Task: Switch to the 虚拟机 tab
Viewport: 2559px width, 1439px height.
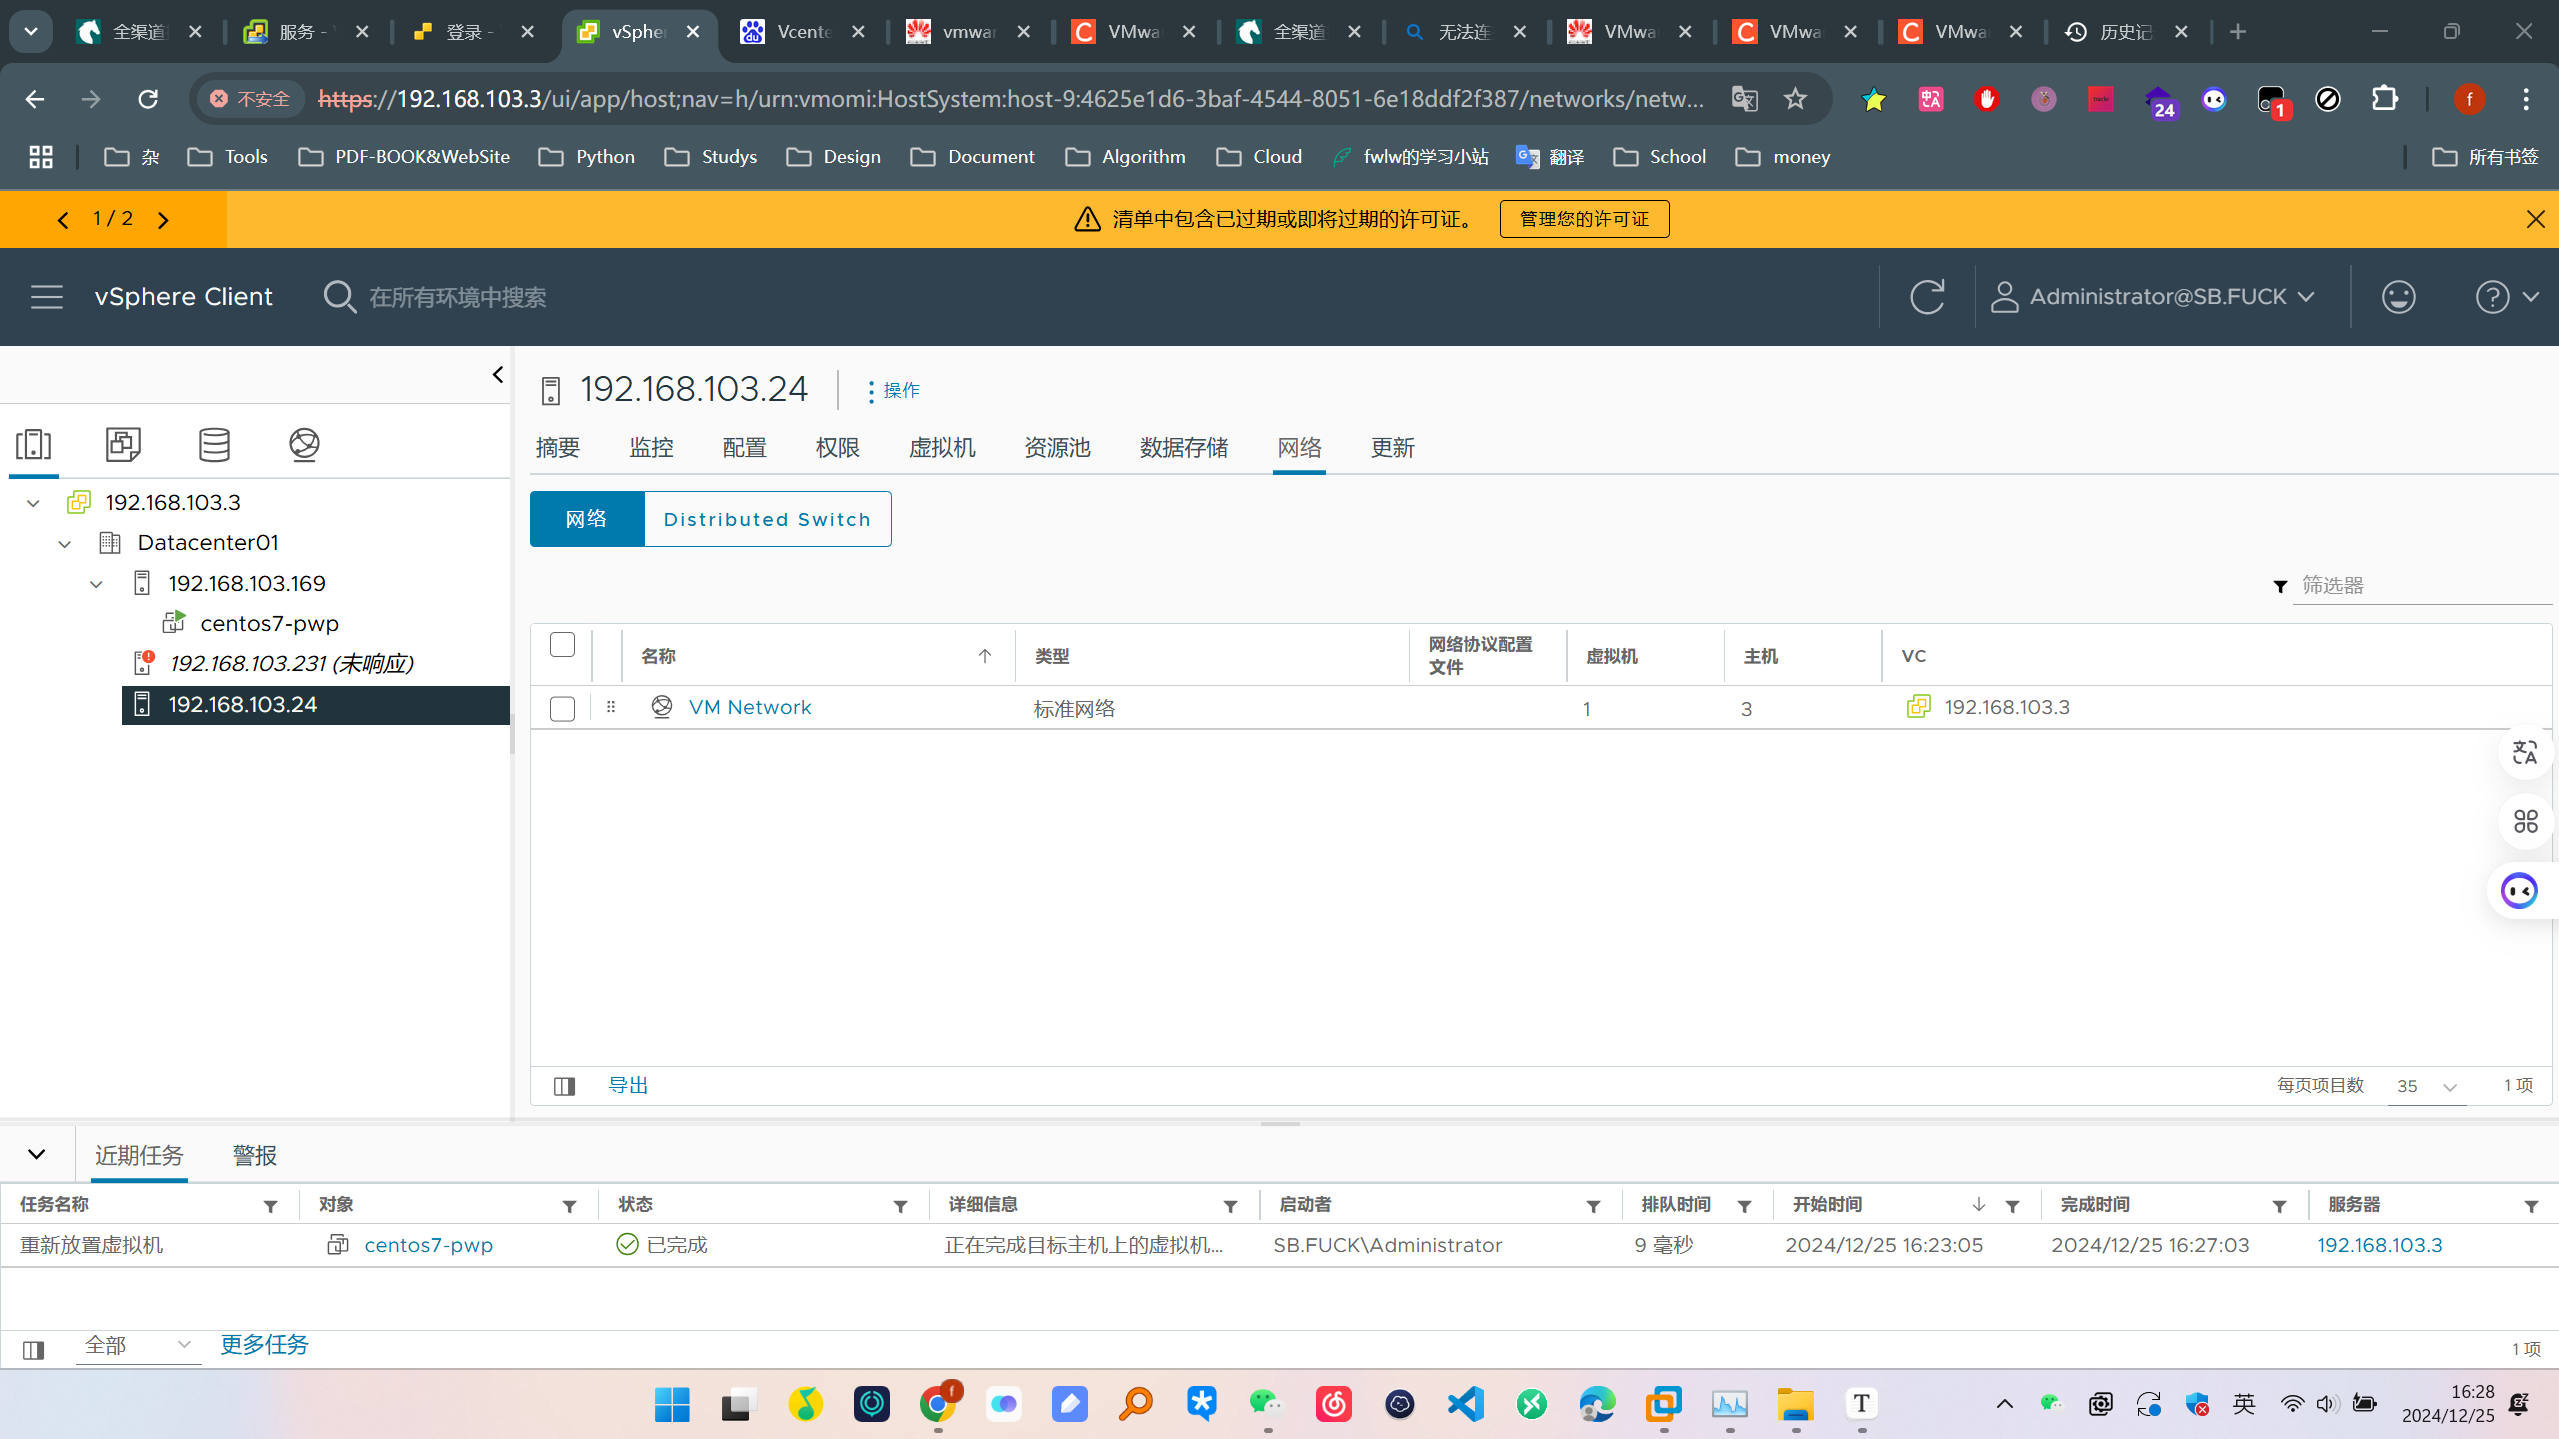Action: 942,448
